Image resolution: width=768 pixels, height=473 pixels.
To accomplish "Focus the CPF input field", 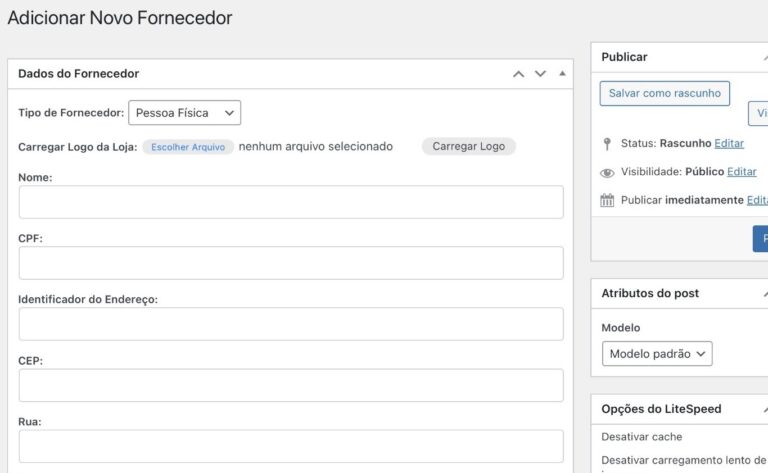I will [x=291, y=263].
